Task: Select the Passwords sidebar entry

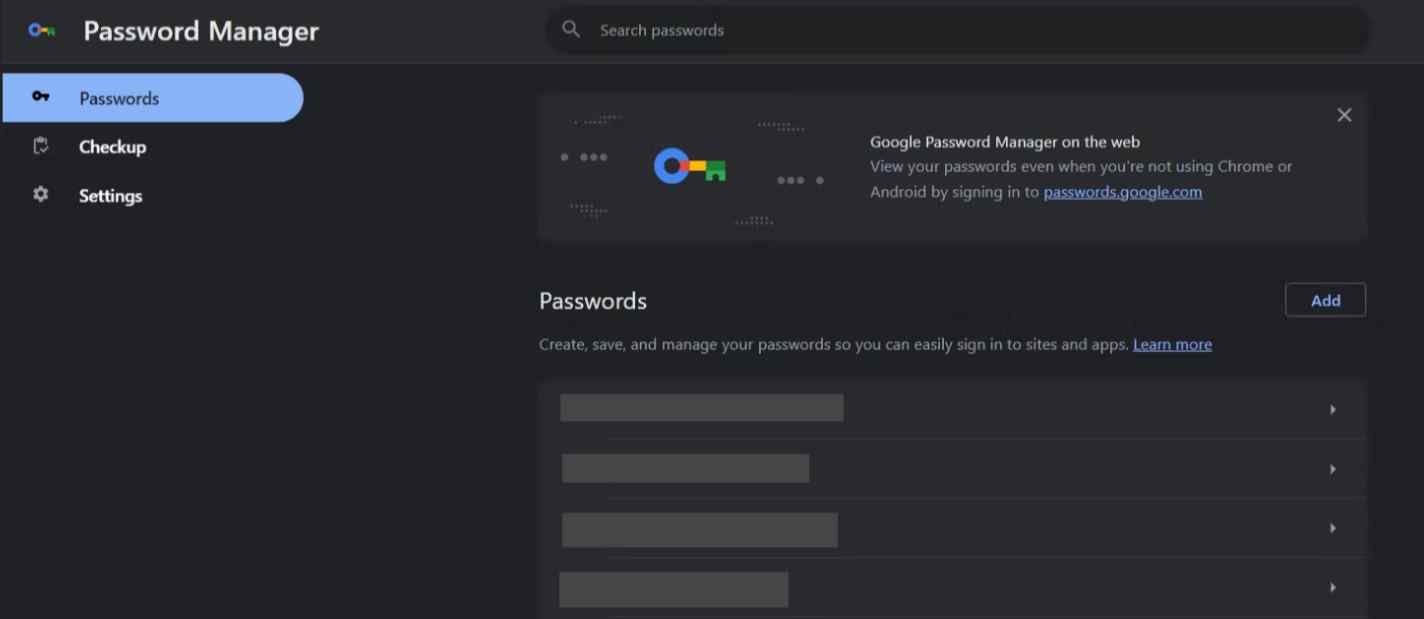Action: (x=118, y=97)
